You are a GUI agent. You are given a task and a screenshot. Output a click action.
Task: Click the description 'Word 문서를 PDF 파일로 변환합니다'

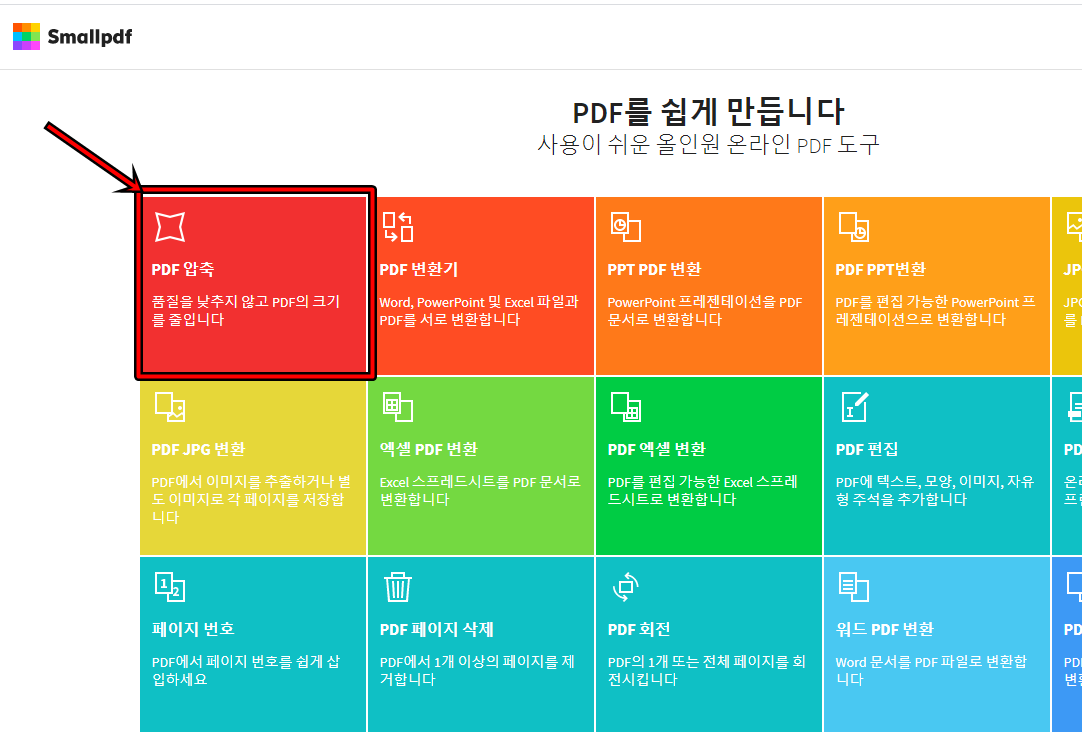click(931, 671)
